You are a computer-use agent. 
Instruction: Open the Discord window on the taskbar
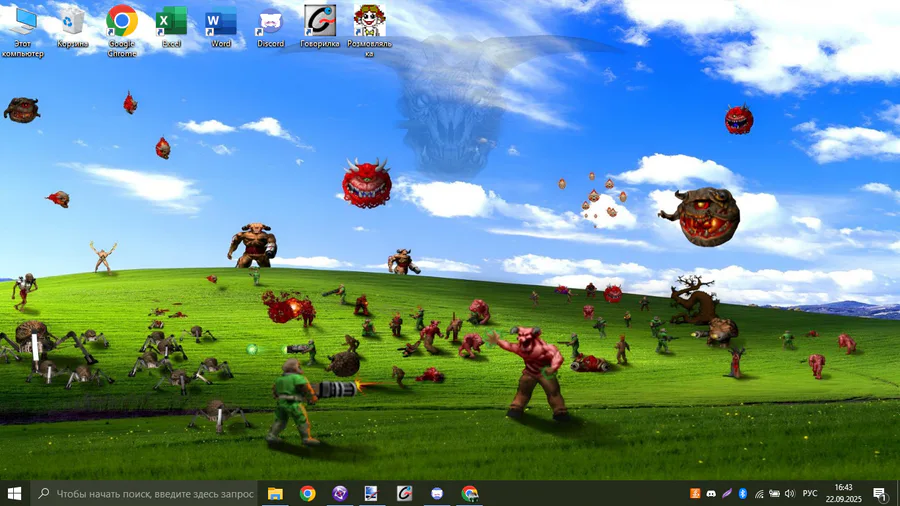click(x=437, y=493)
